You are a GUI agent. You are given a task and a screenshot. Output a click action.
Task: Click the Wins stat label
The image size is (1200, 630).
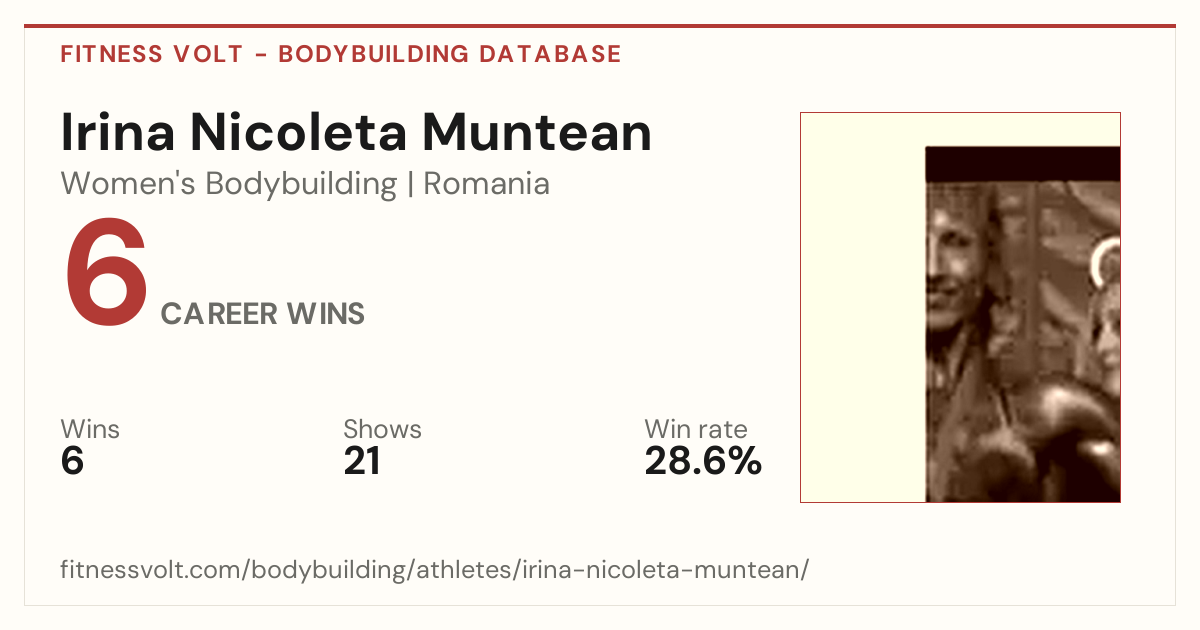tap(90, 429)
